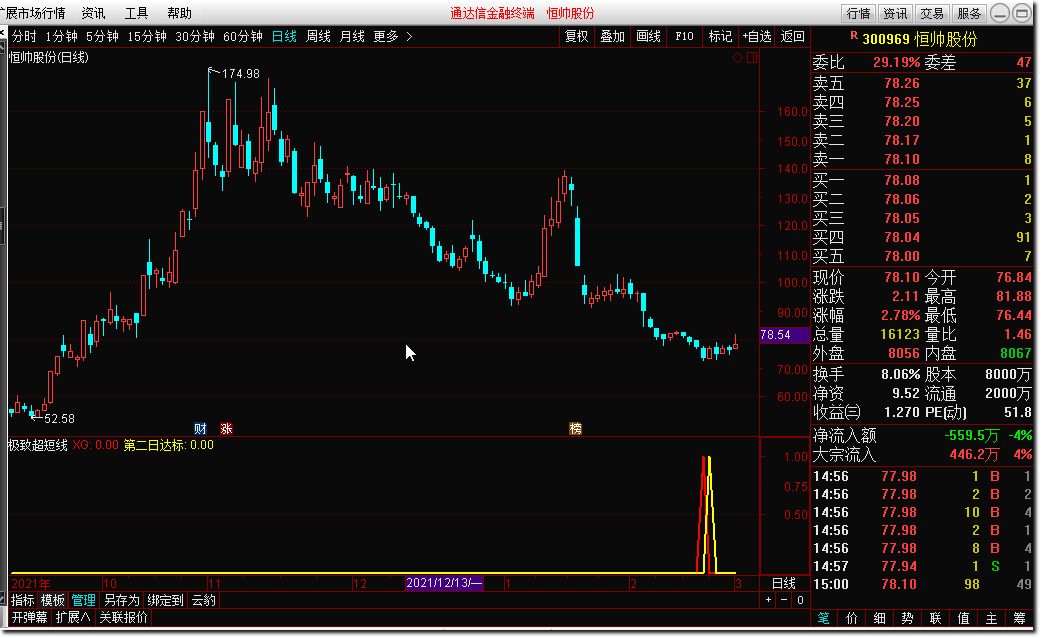Screen dimensions: 1042x638
Task: Click the 云豹 button
Action: tap(203, 600)
